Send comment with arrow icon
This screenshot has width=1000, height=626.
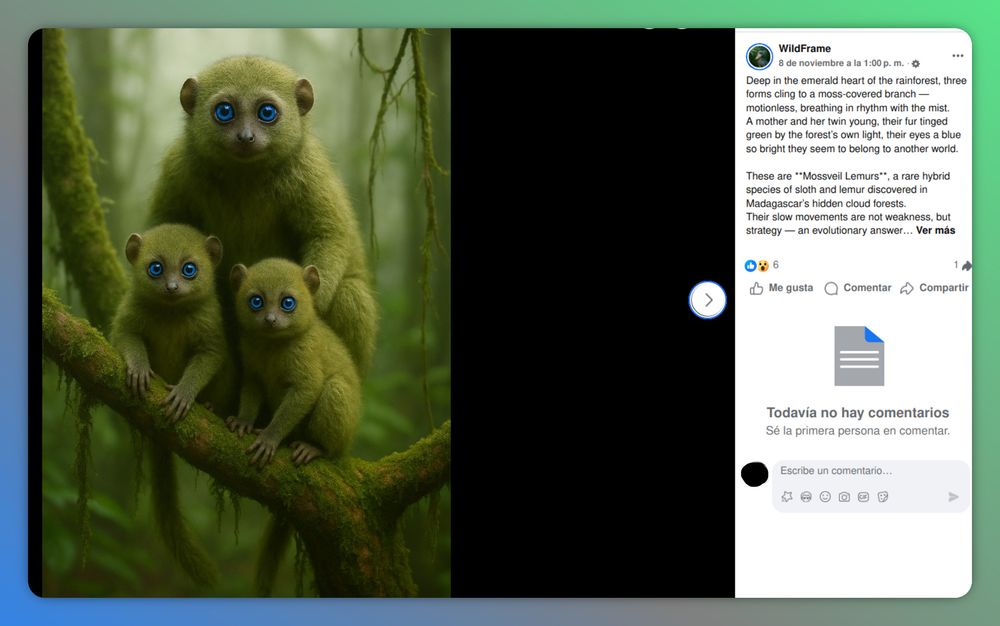[x=953, y=497]
